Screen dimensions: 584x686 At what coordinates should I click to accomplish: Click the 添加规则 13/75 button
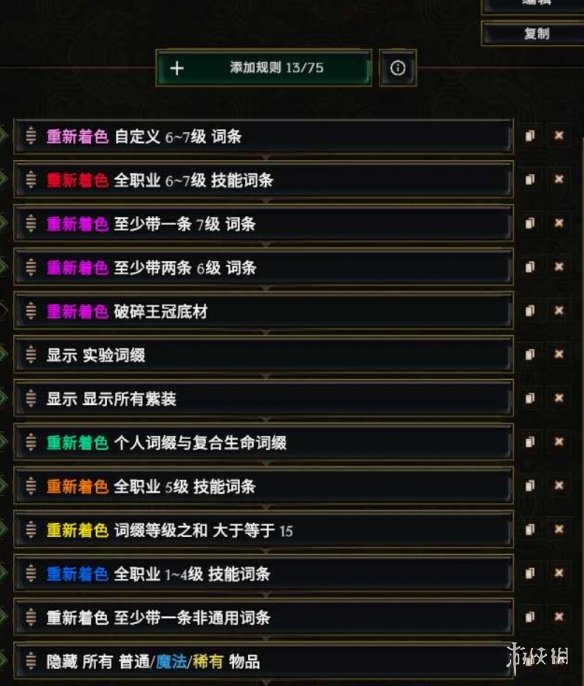click(264, 68)
